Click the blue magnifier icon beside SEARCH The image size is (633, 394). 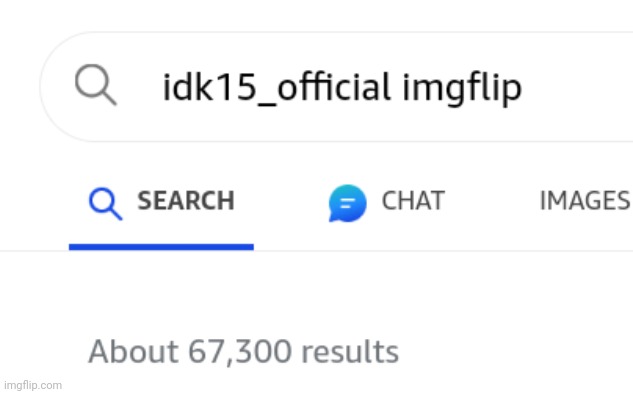click(105, 203)
